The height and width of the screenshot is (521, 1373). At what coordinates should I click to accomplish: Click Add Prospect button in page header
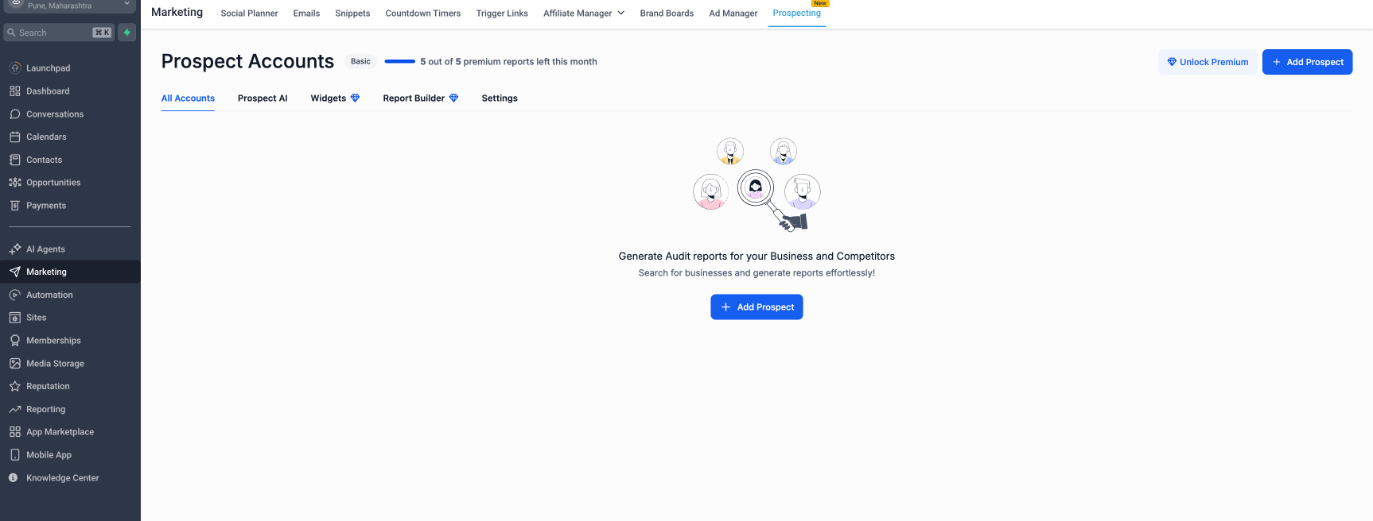(1307, 62)
